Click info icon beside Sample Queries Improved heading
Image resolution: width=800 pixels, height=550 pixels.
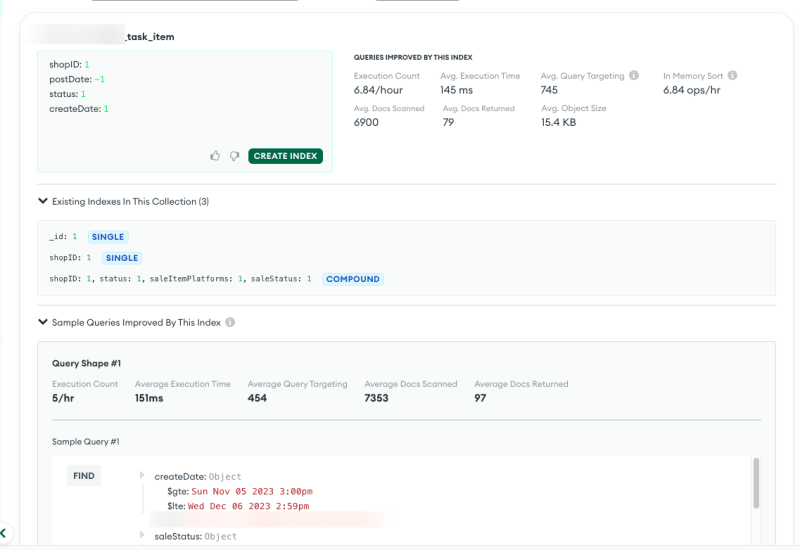[x=230, y=323]
